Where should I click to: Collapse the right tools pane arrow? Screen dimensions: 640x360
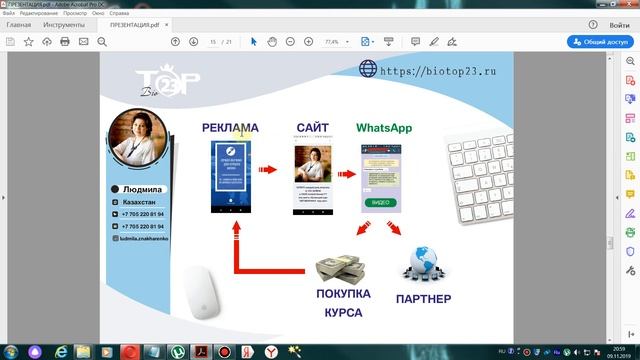pos(617,198)
